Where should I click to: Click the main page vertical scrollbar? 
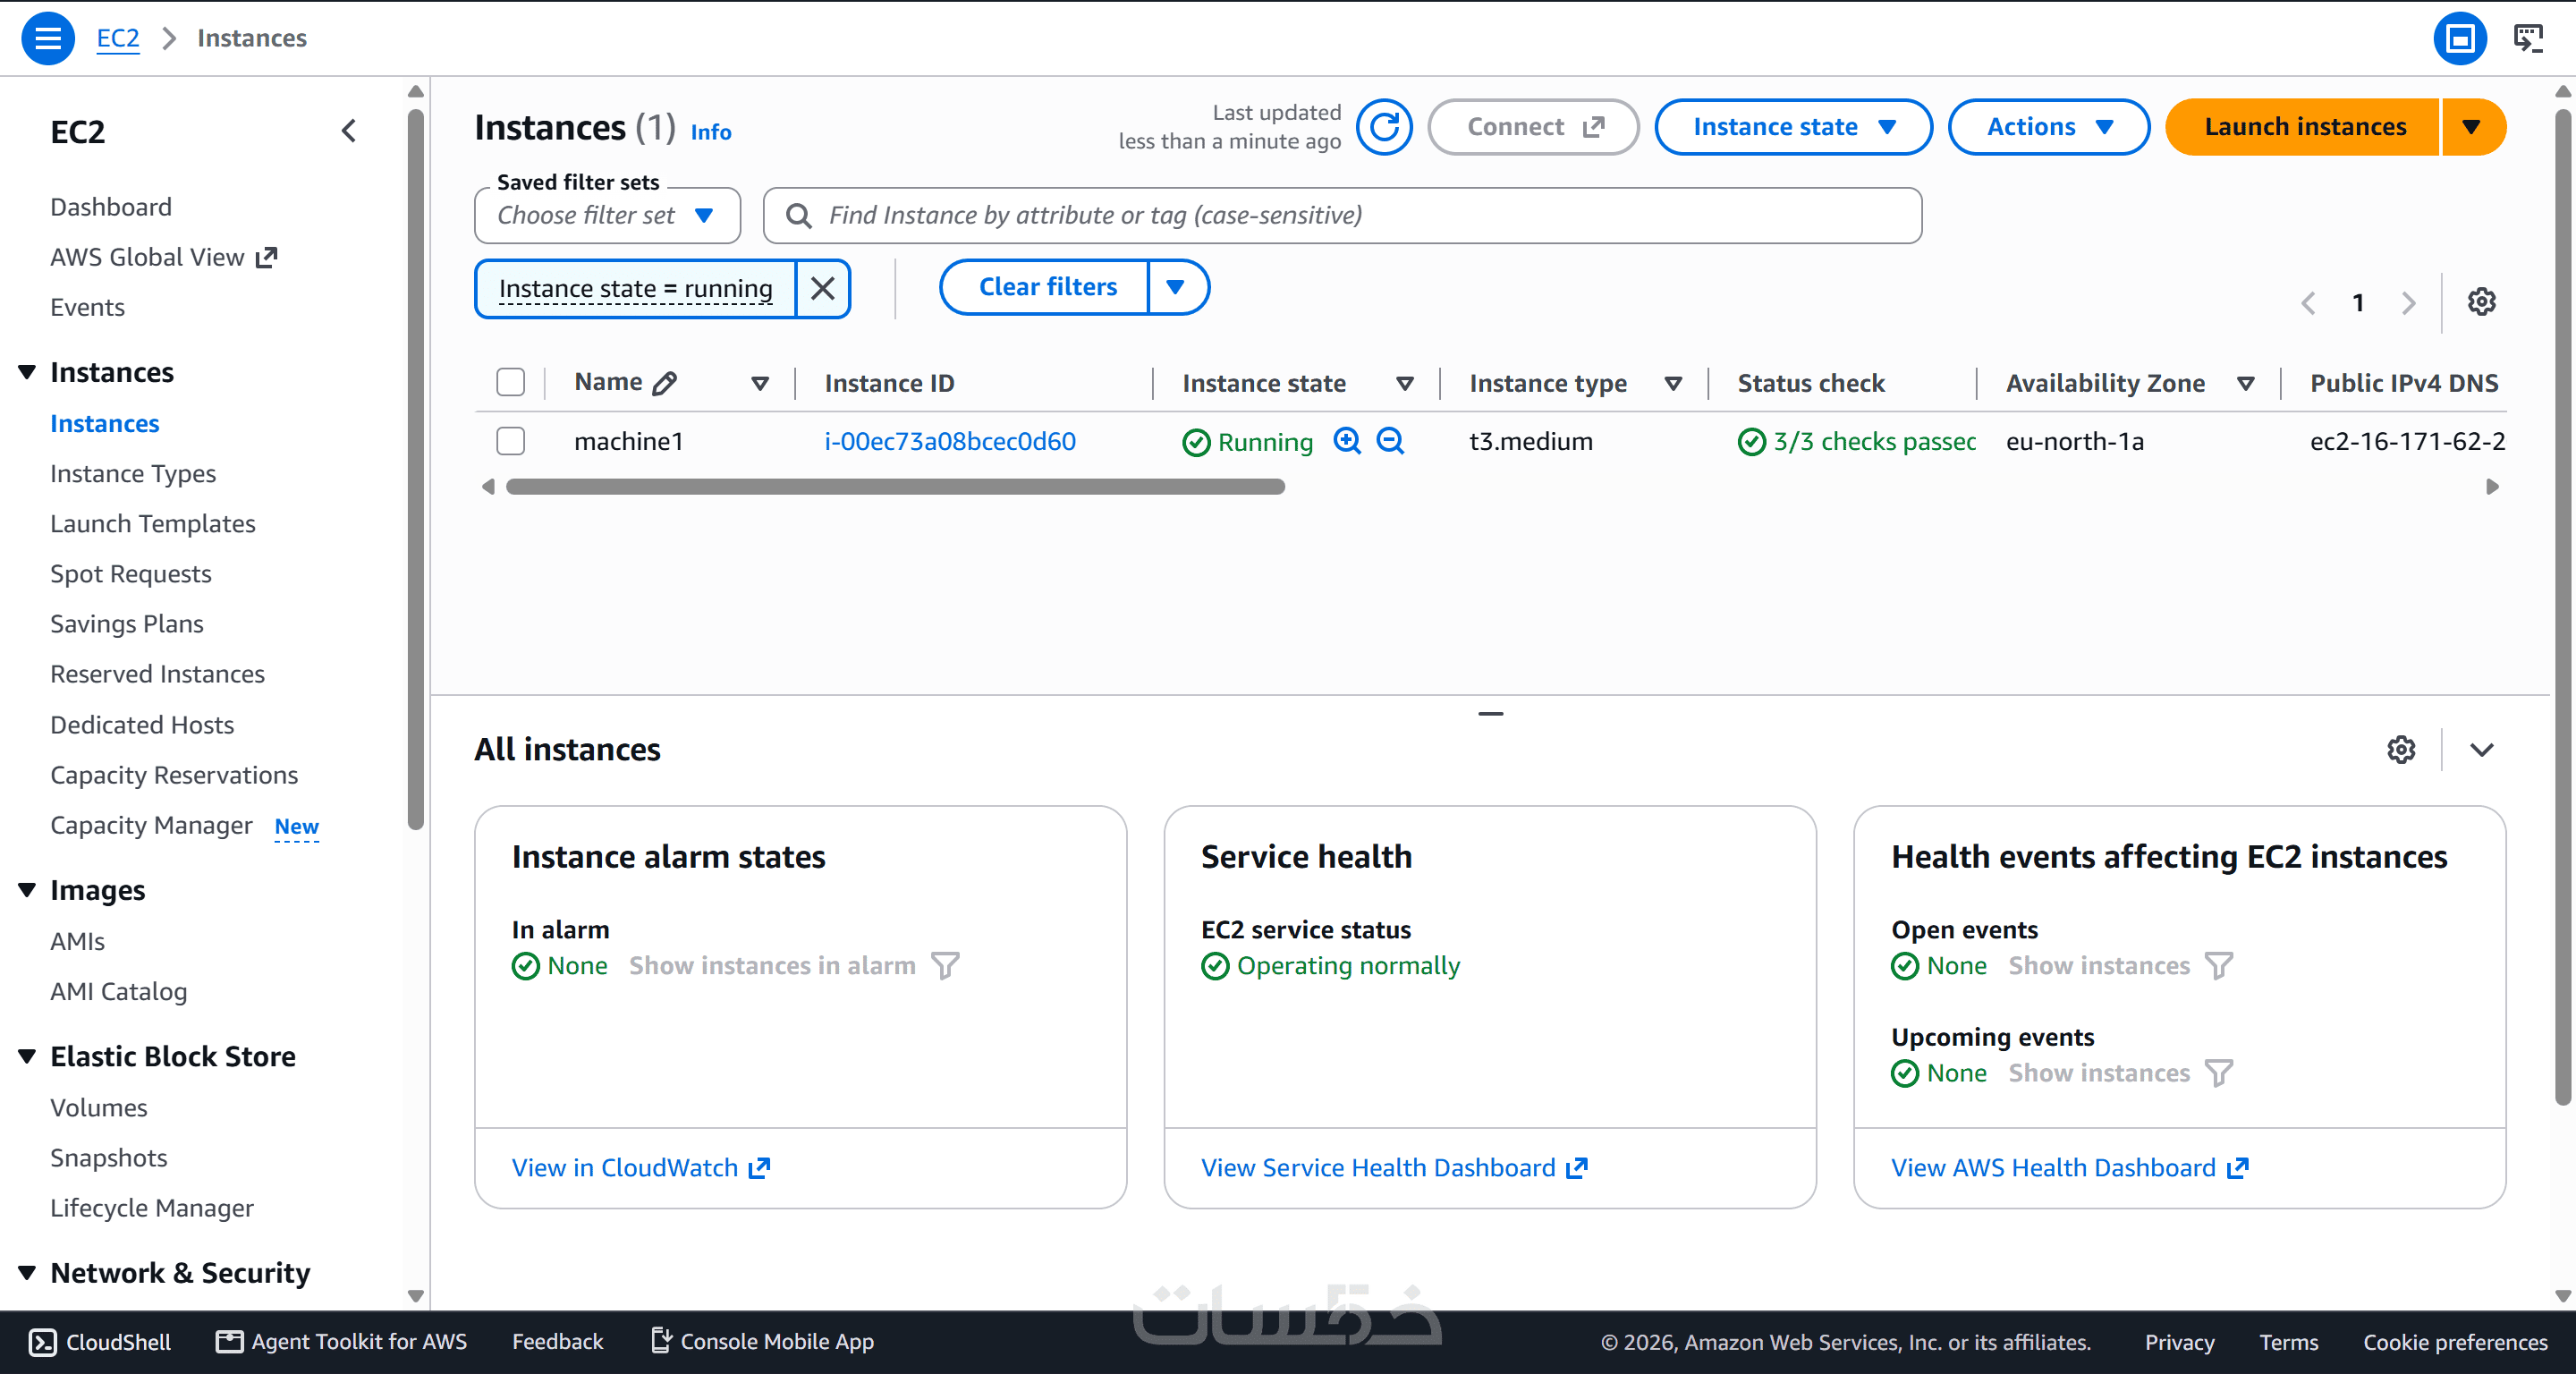(x=2563, y=606)
